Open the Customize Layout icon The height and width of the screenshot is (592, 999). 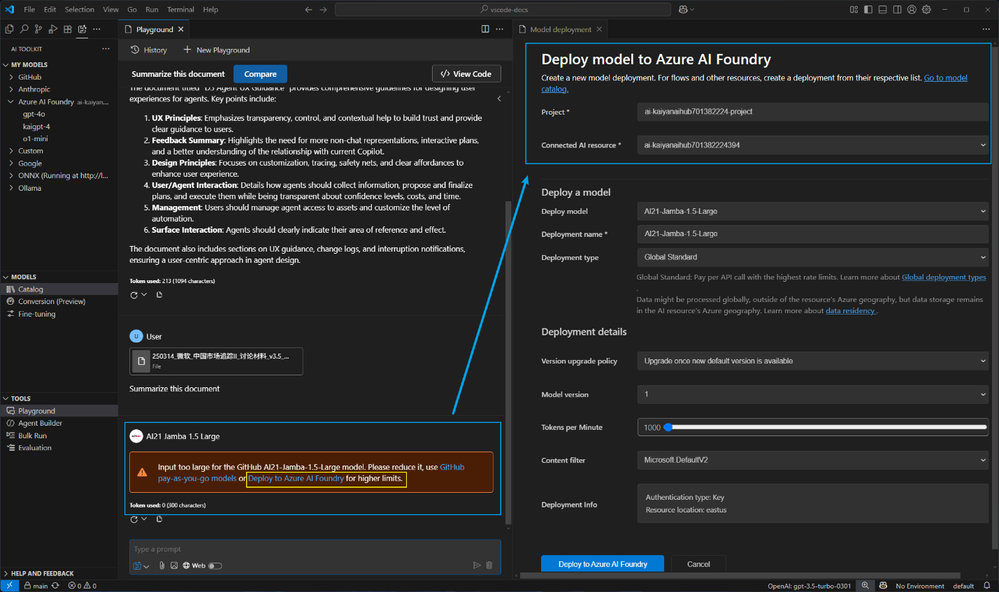click(854, 10)
